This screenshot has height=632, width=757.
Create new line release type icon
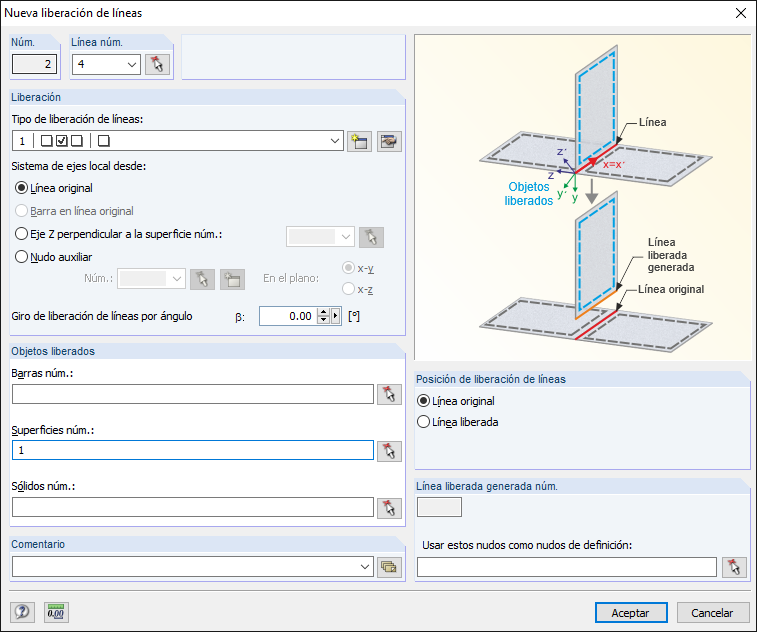(360, 141)
